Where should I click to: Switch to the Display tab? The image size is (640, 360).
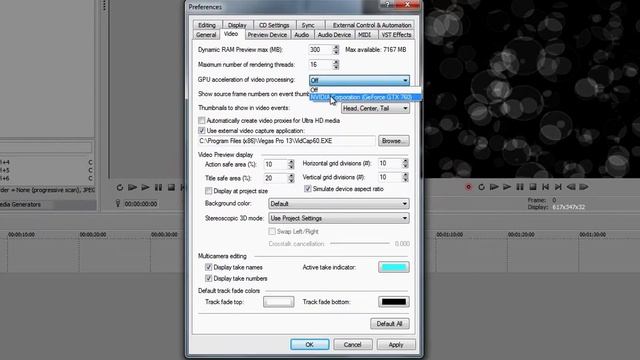pos(237,25)
